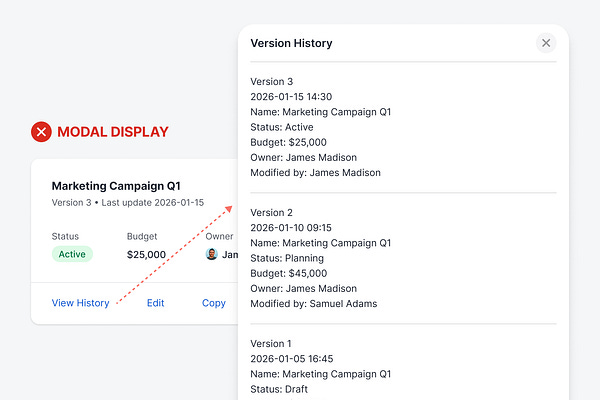600x400 pixels.
Task: Close the Version History modal
Action: tap(546, 43)
